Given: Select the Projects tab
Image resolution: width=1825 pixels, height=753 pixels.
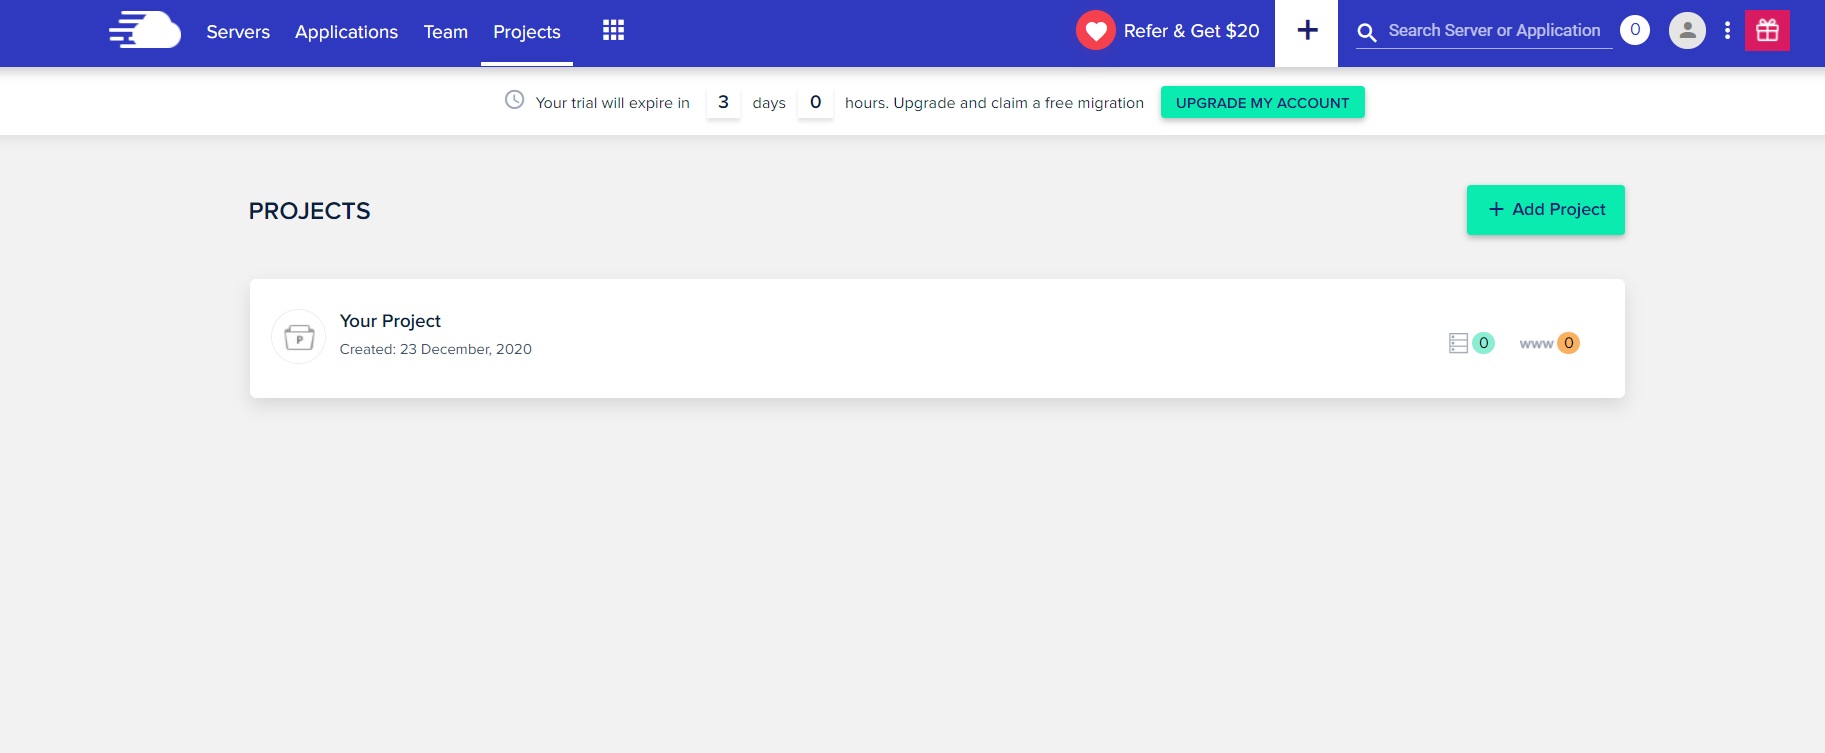Looking at the screenshot, I should tap(527, 32).
